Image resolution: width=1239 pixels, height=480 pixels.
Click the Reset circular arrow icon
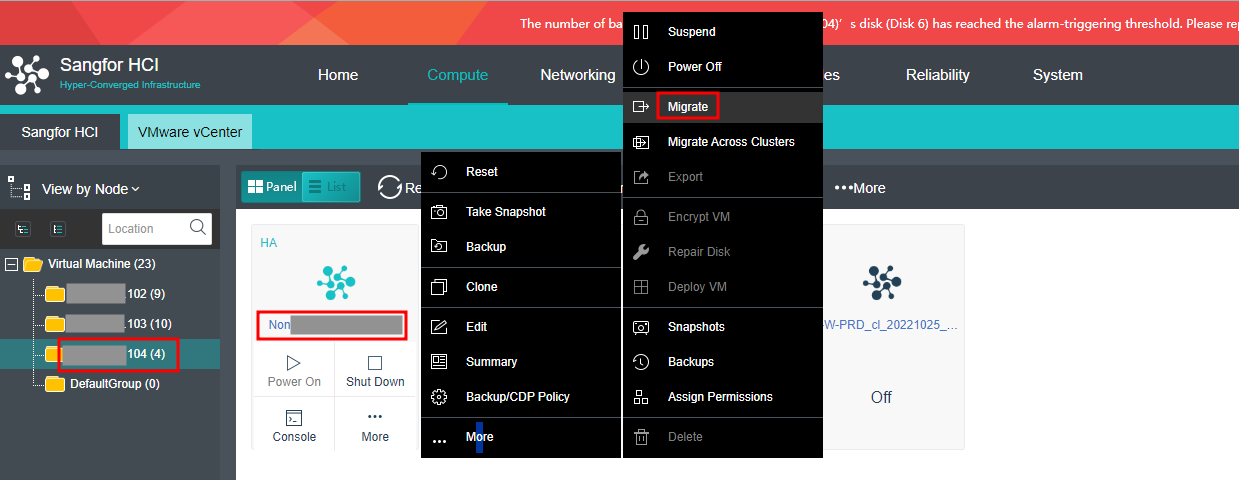coord(439,172)
